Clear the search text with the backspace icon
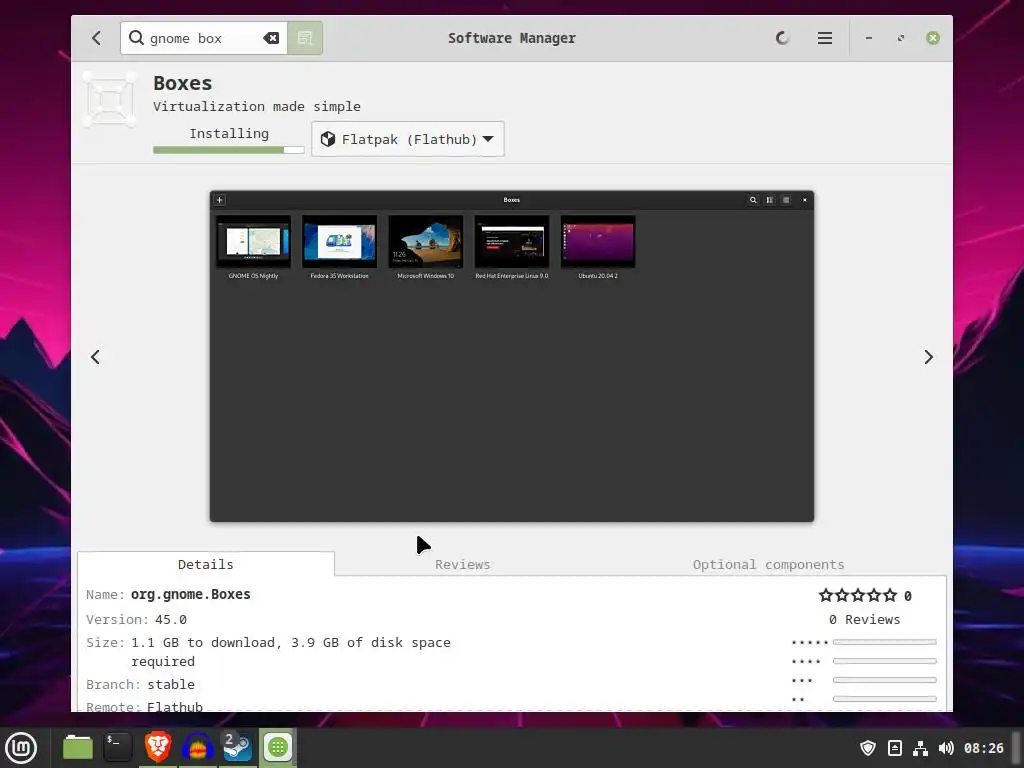 click(271, 39)
